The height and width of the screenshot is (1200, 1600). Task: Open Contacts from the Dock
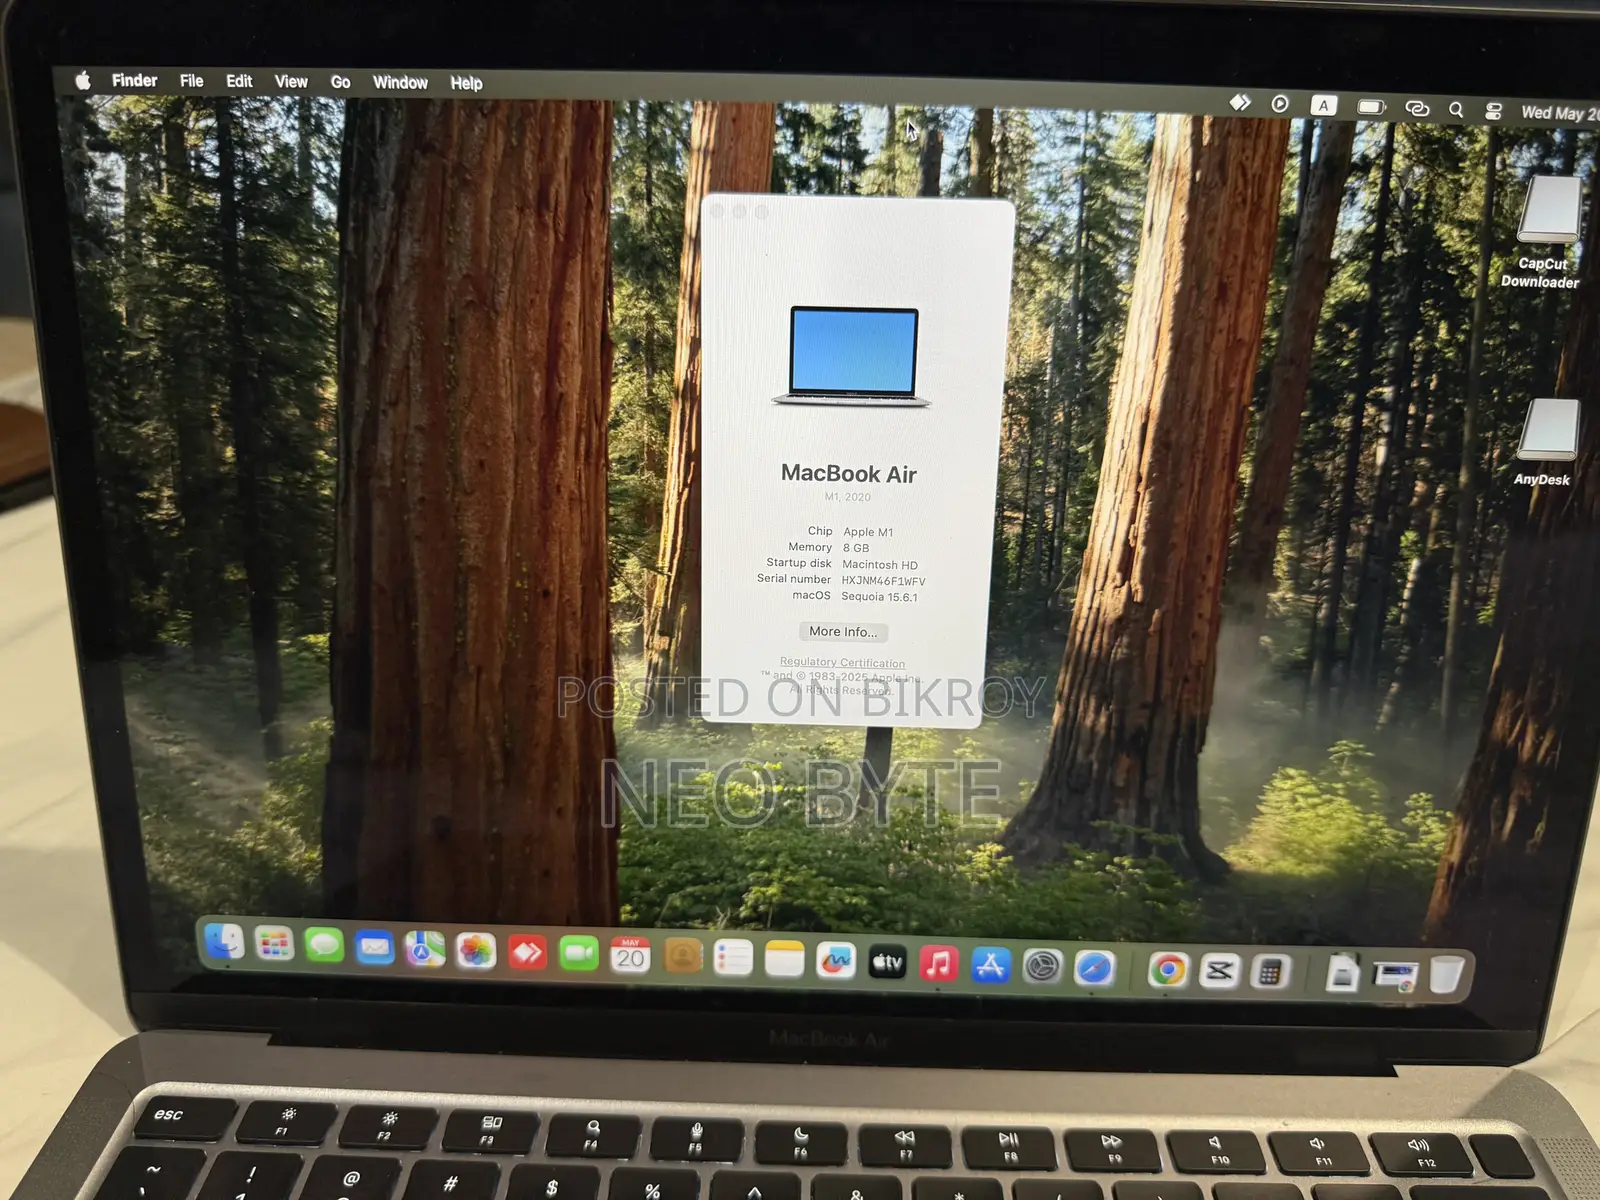[x=682, y=957]
